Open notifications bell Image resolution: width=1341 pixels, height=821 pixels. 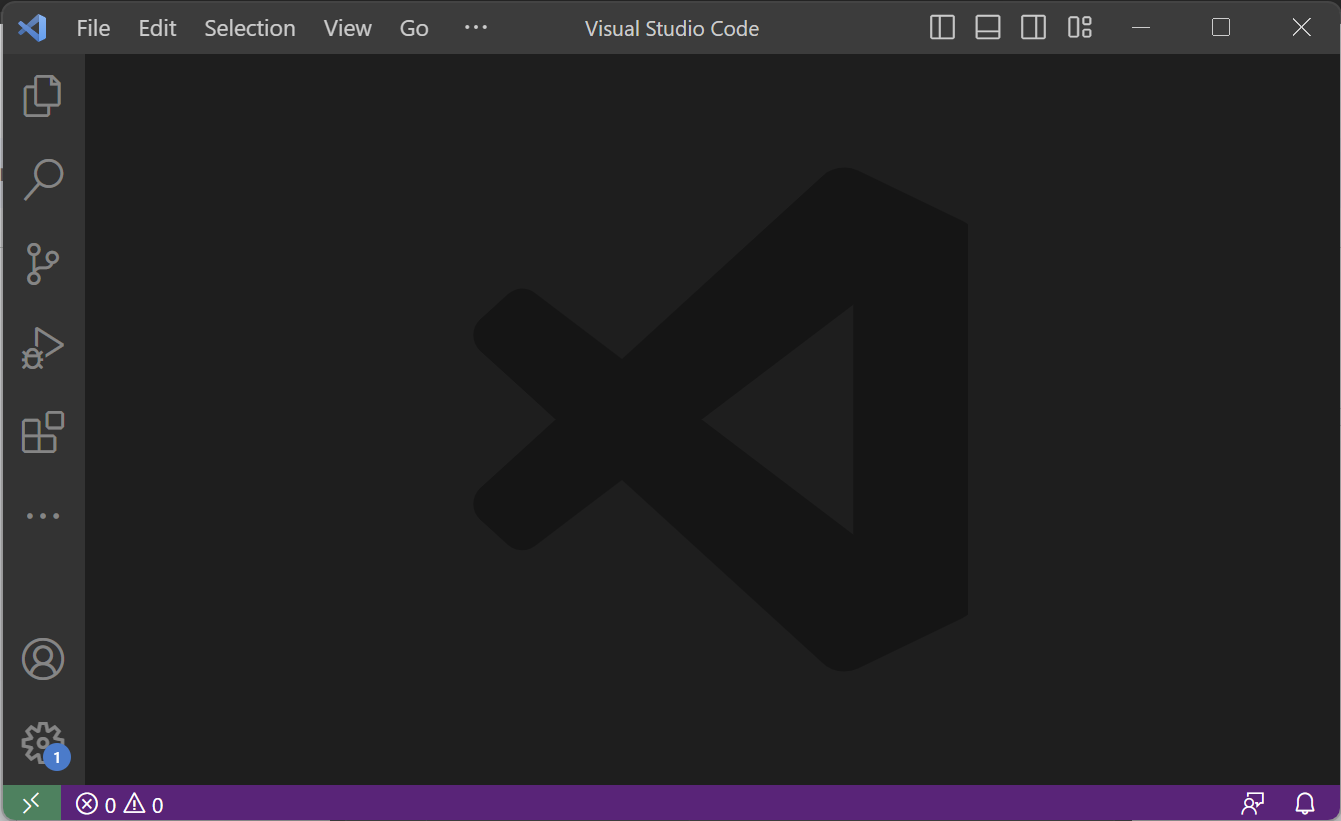coord(1305,804)
